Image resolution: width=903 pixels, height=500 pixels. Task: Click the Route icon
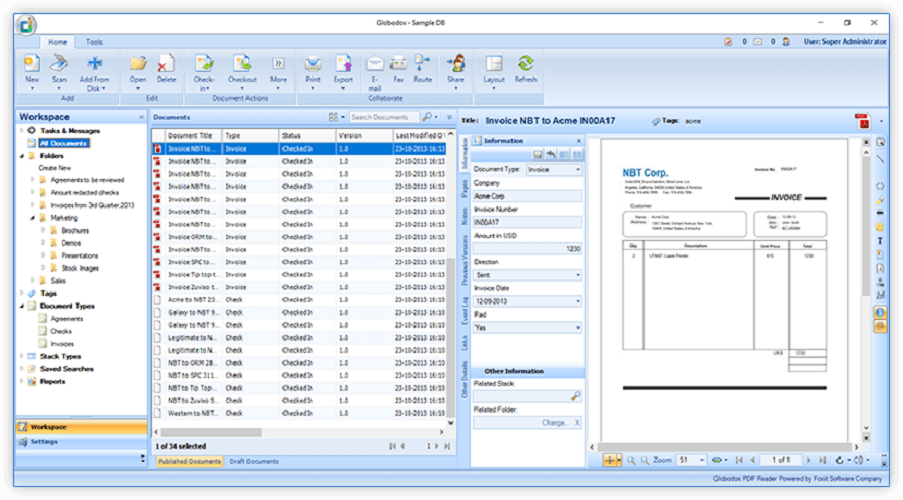pos(422,63)
